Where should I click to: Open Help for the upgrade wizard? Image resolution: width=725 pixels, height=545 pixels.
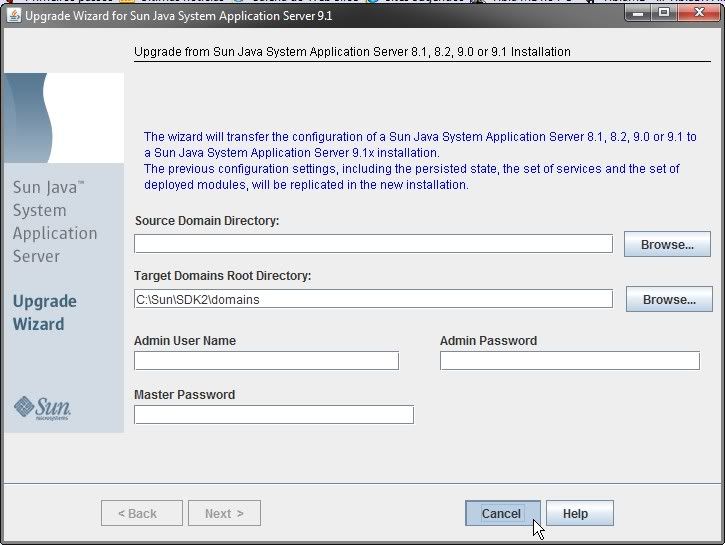(x=580, y=513)
